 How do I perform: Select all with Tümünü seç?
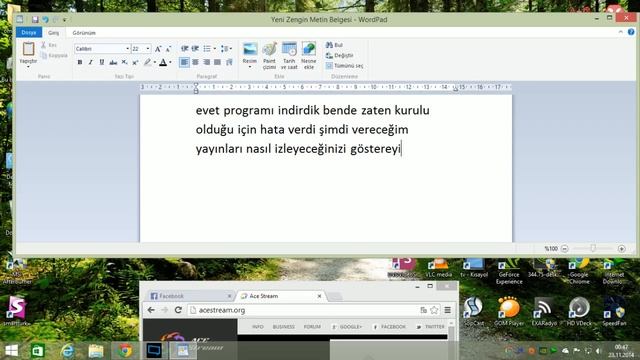[344, 65]
